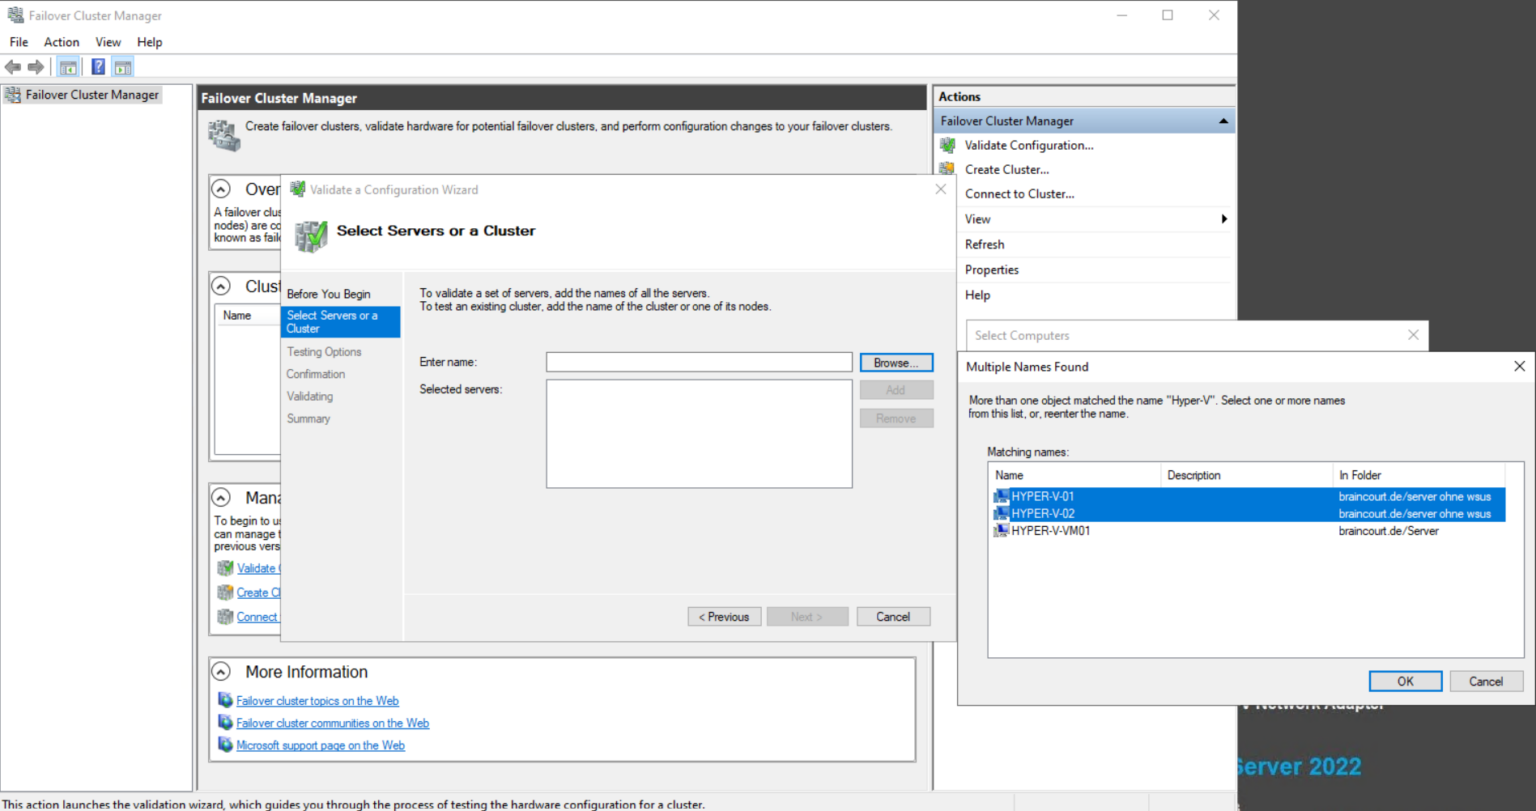The width and height of the screenshot is (1536, 811).
Task: Collapse the Overview section
Action: click(221, 188)
